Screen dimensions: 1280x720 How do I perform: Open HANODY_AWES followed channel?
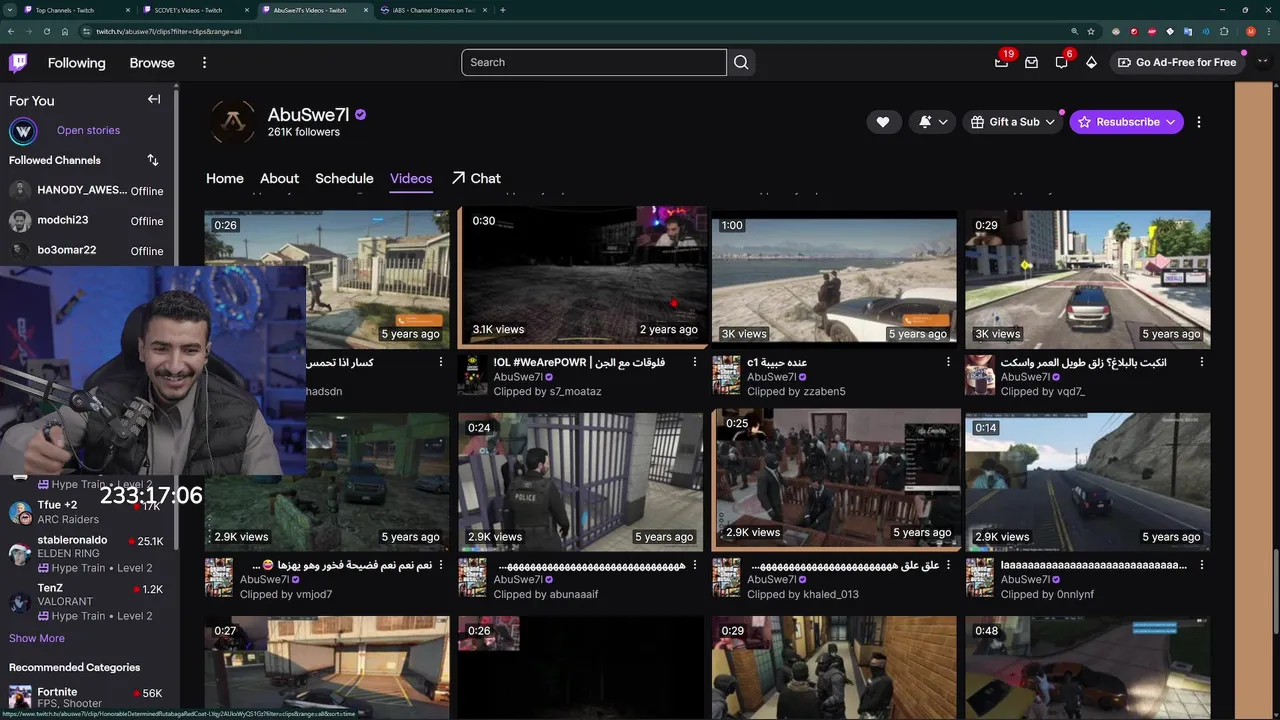click(90, 190)
